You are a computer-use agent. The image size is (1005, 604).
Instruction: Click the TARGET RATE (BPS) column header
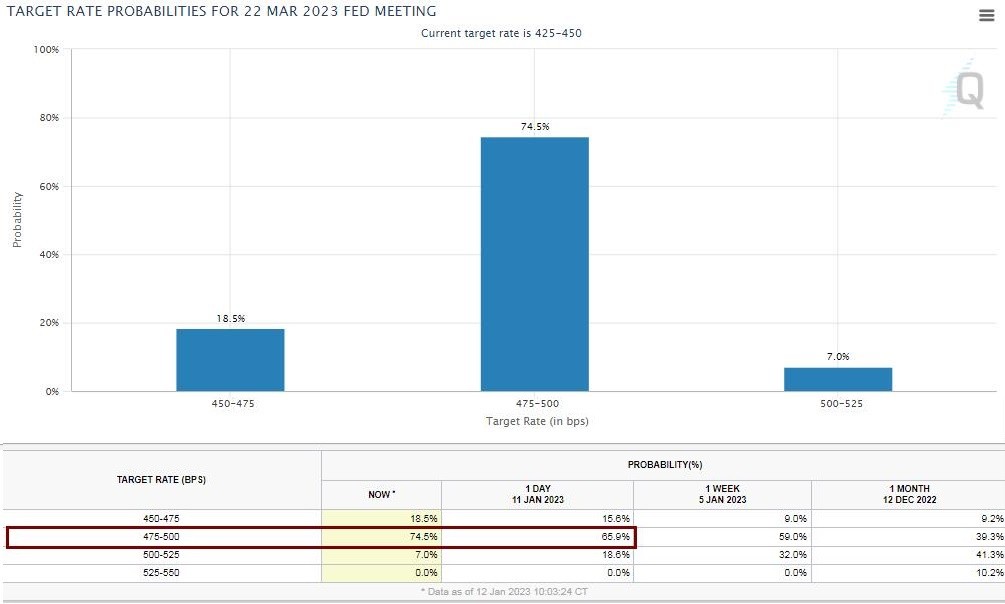point(161,480)
